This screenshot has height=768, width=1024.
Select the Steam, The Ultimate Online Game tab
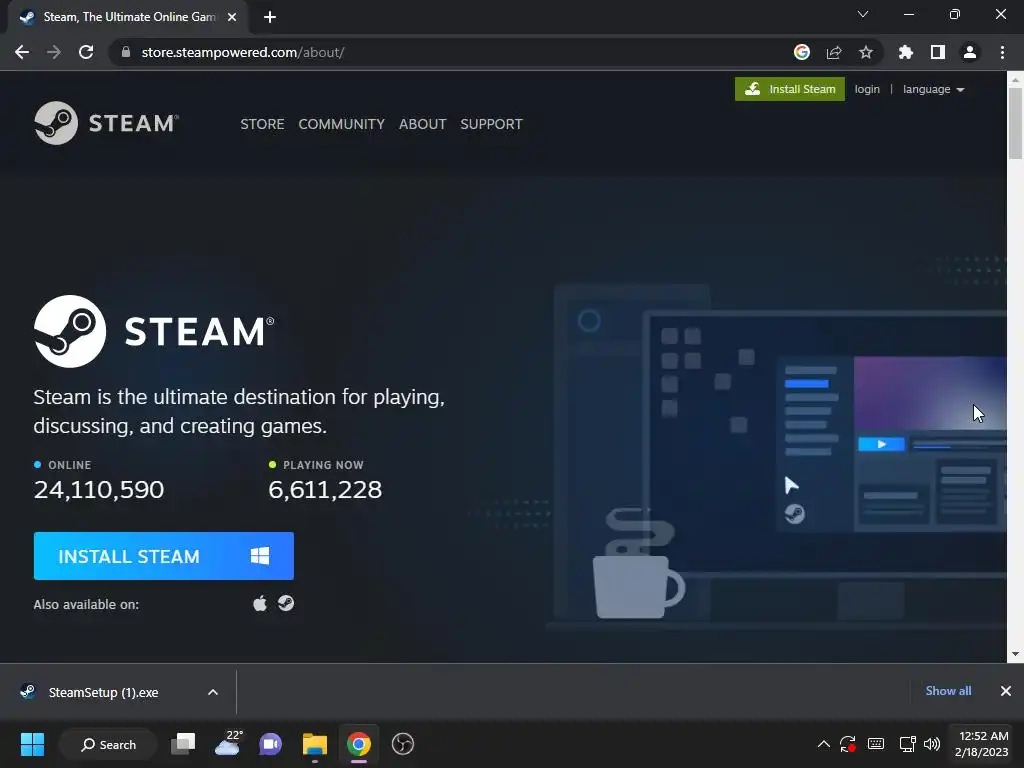[127, 17]
